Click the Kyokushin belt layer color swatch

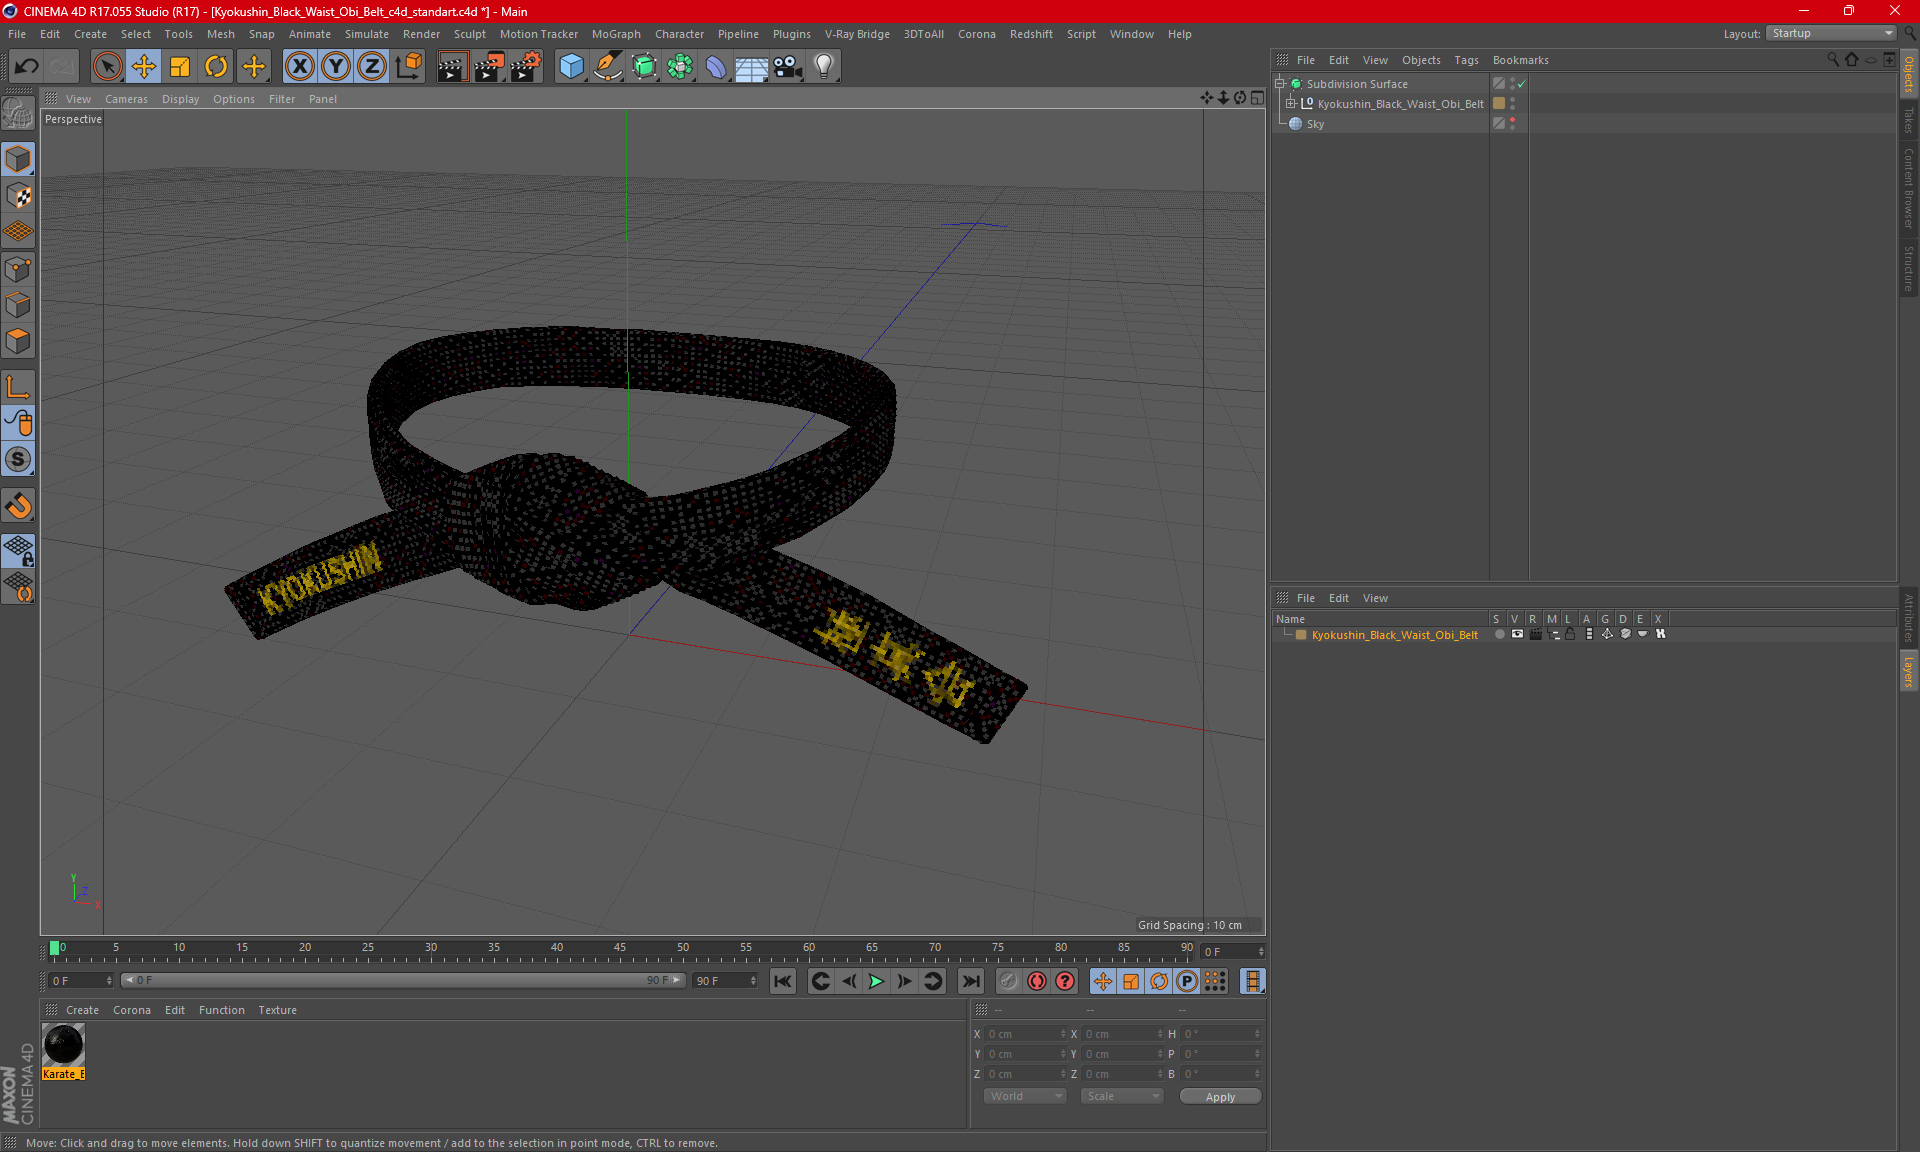point(1301,635)
